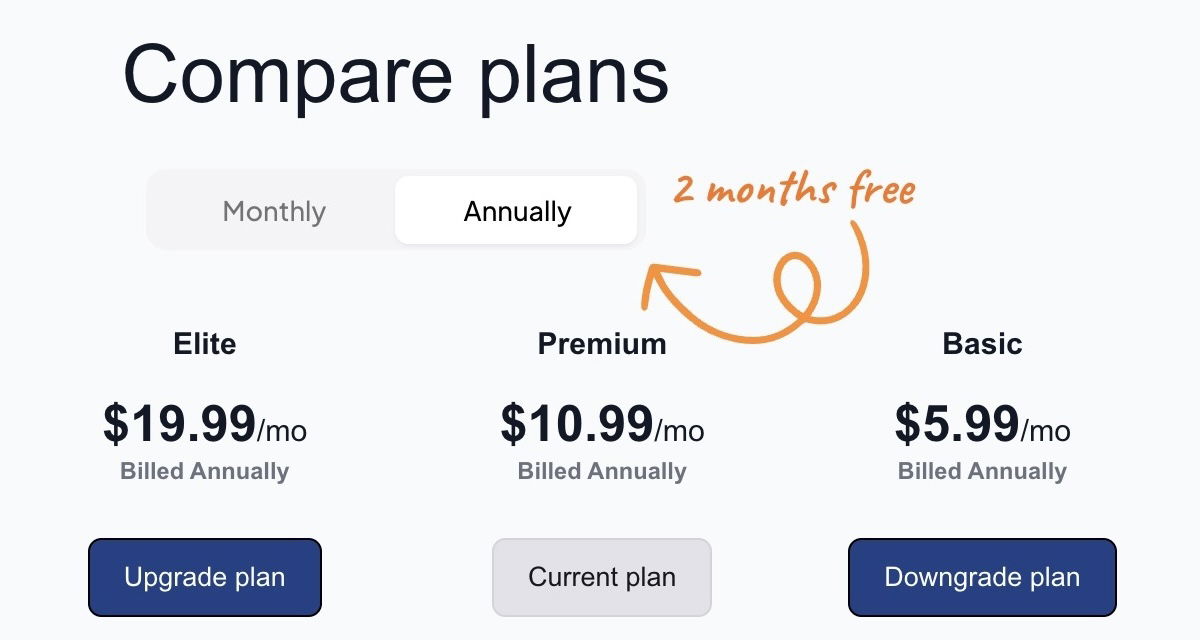The width and height of the screenshot is (1200, 640).
Task: Click the '/mo' suffix beside $19.99
Action: tap(283, 431)
